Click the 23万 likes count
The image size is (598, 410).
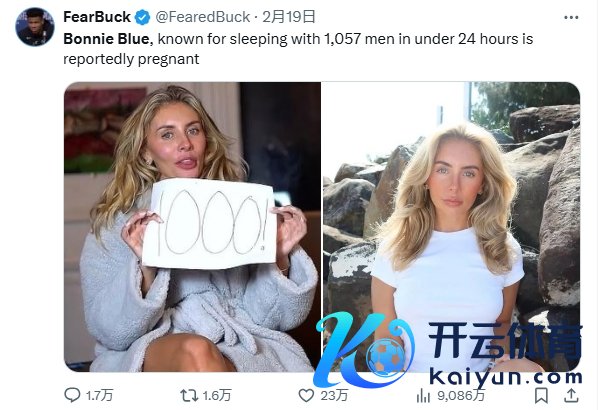[x=334, y=396]
